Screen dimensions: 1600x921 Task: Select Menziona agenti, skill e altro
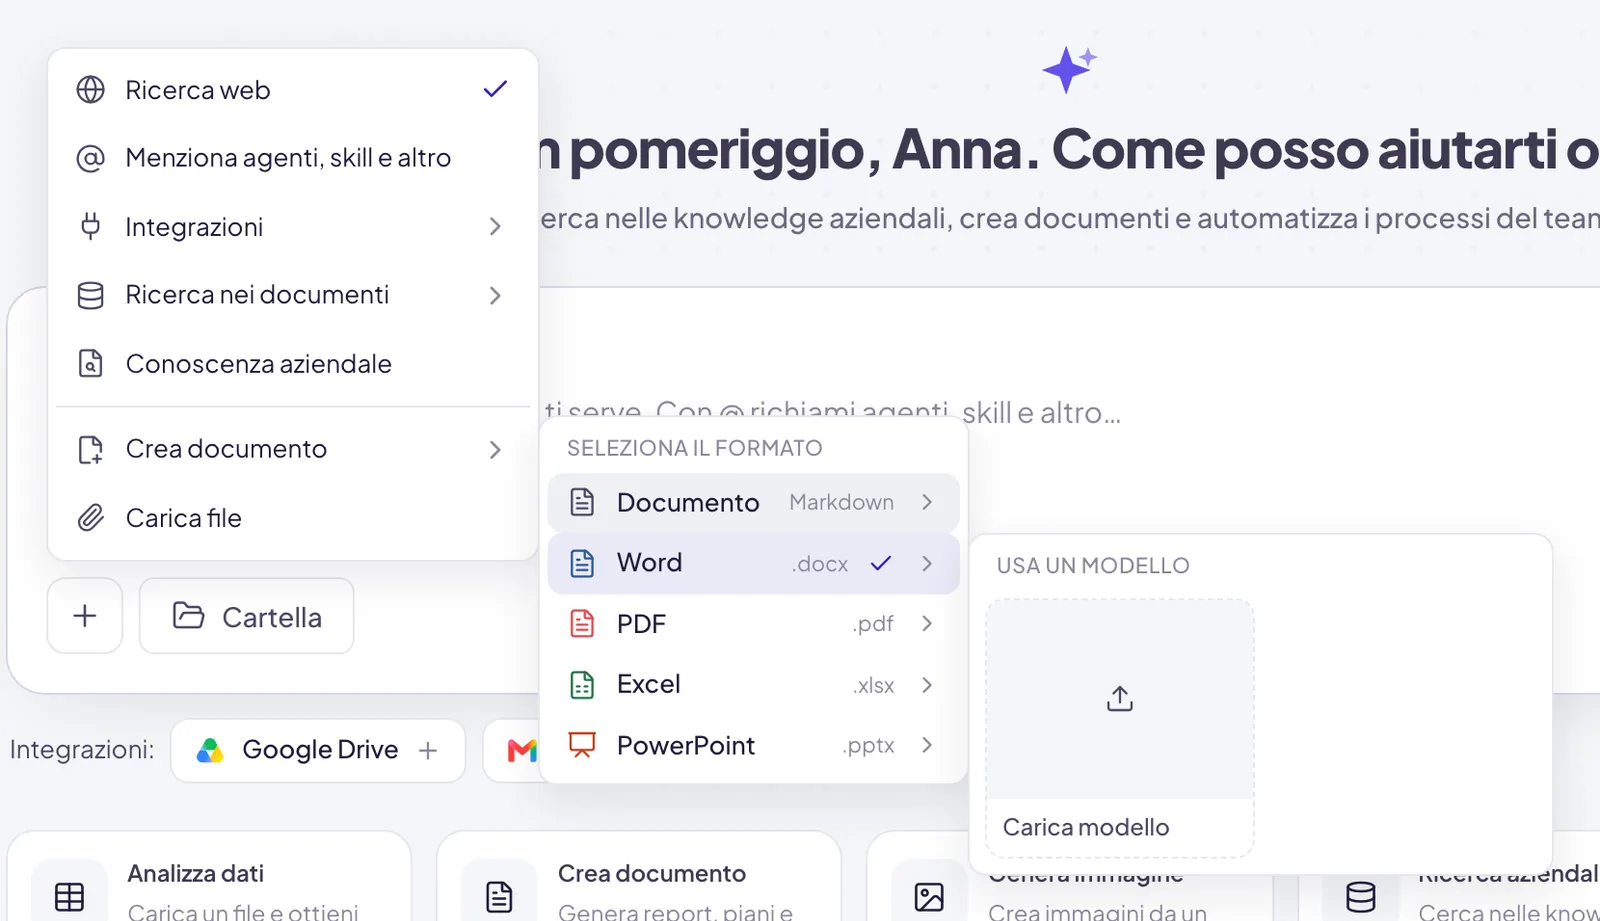click(293, 158)
